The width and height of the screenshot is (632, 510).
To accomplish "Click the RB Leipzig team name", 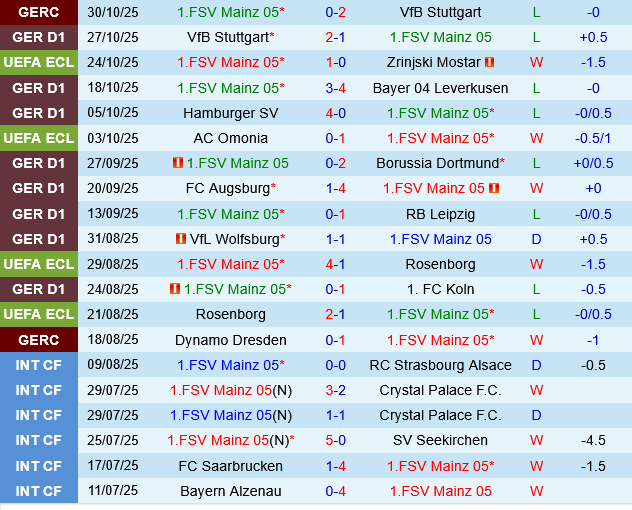I will [x=440, y=214].
